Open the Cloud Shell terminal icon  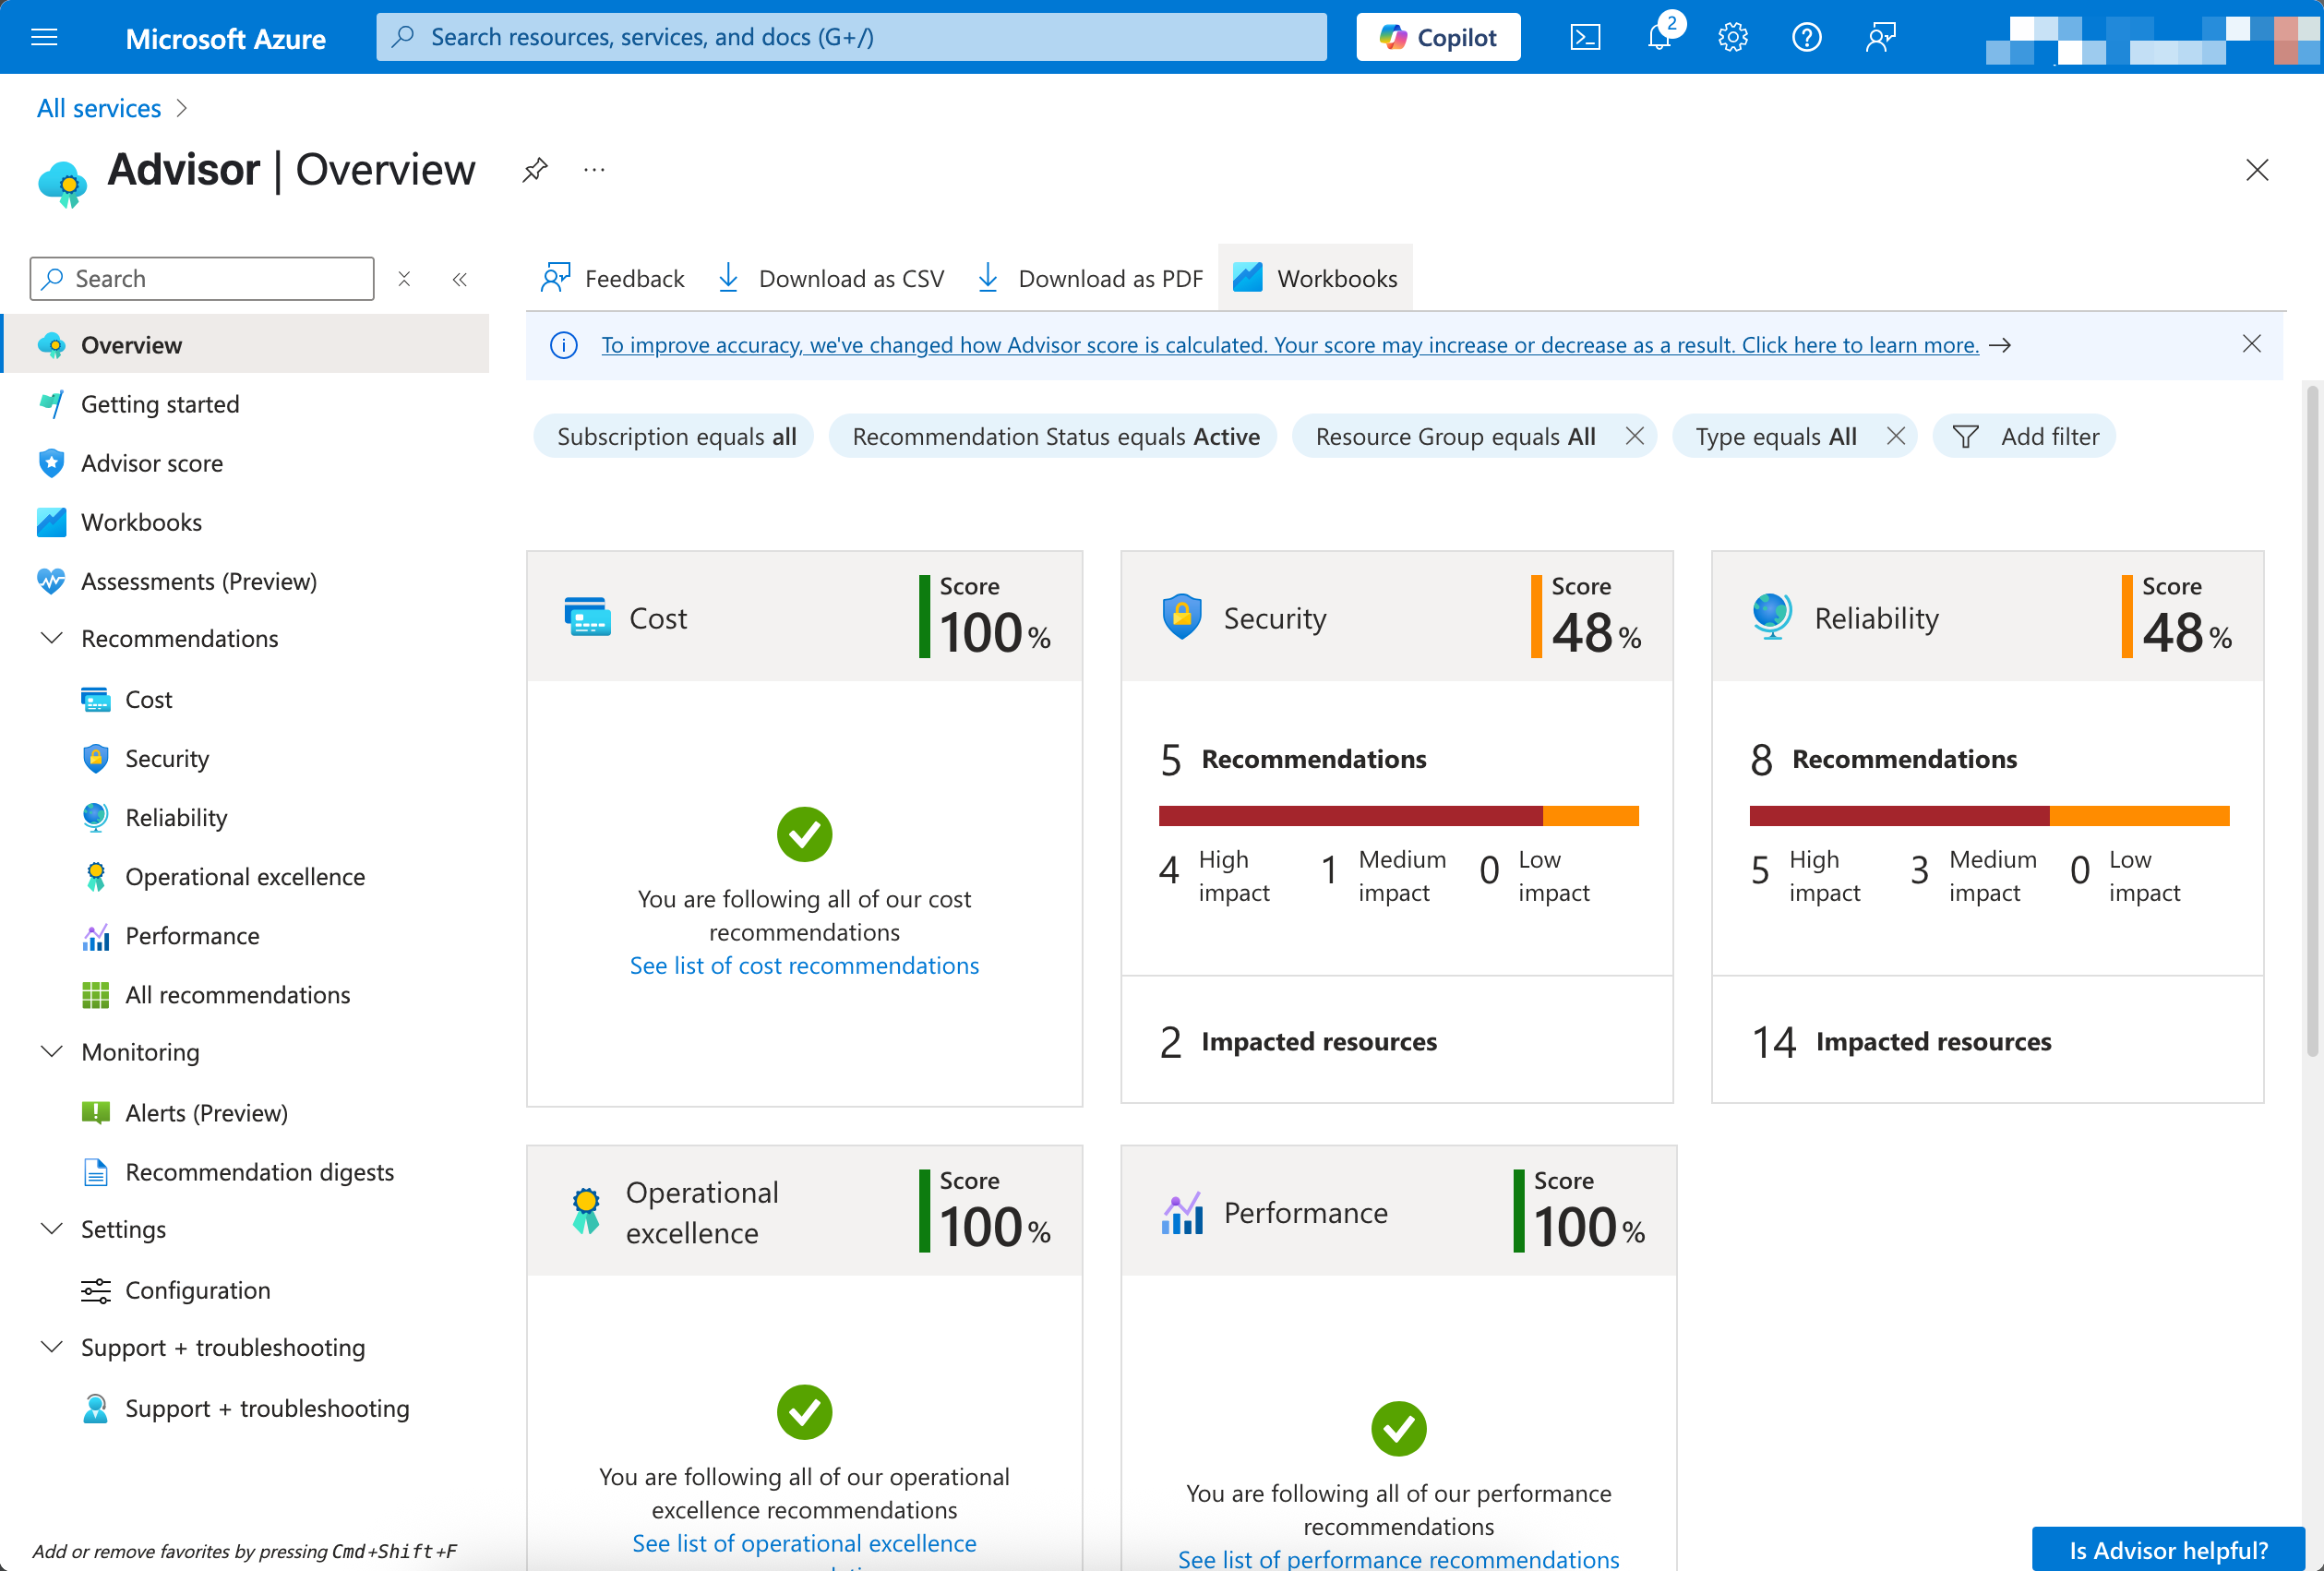[1585, 37]
